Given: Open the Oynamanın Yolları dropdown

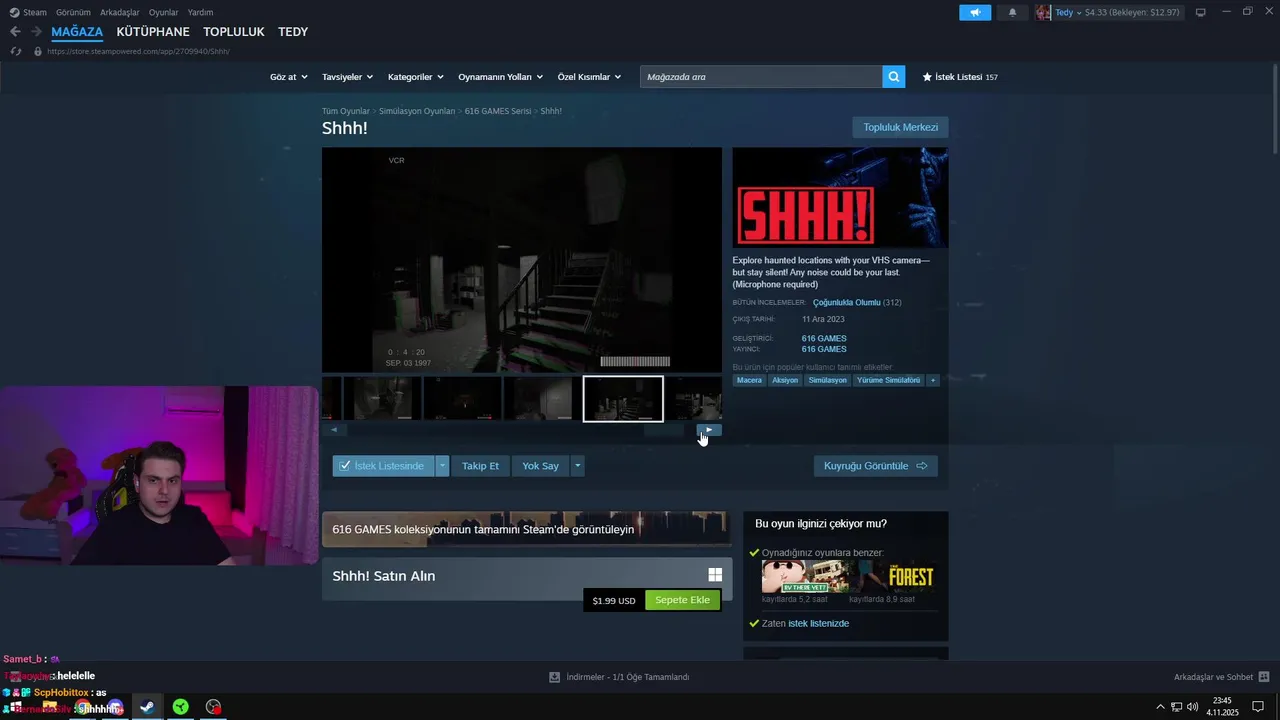Looking at the screenshot, I should (x=500, y=77).
